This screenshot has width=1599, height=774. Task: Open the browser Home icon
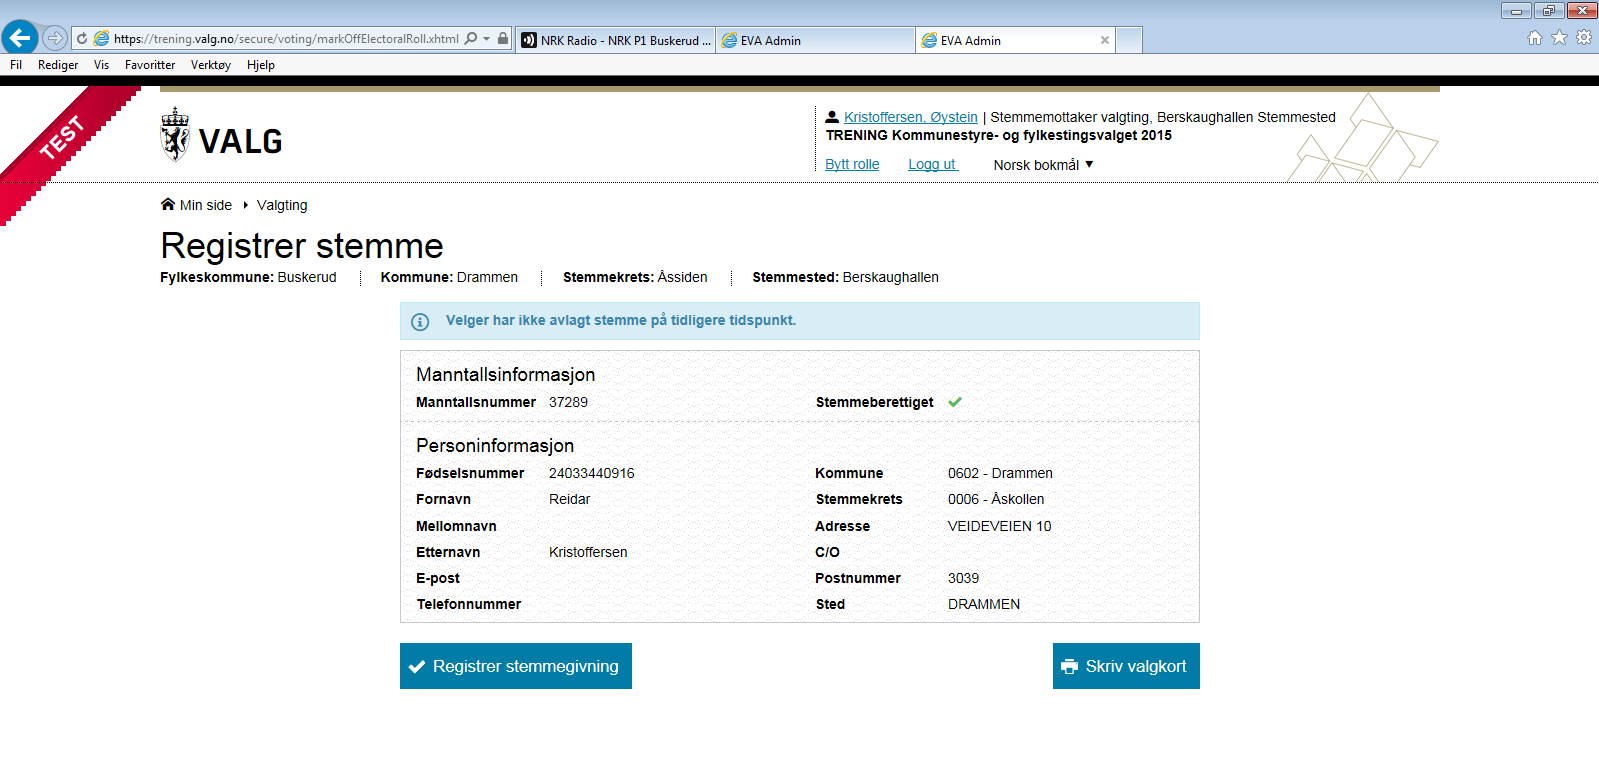[1535, 38]
